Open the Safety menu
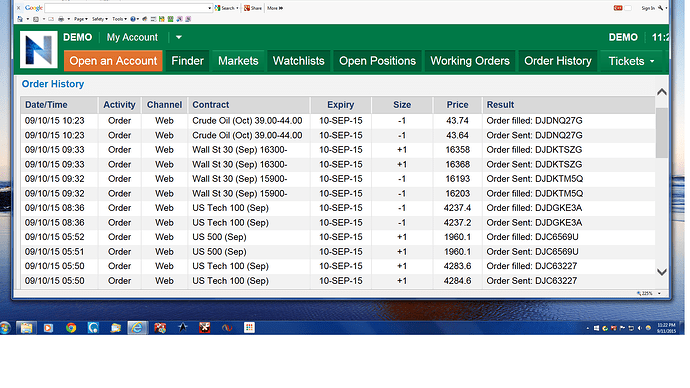690x388 pixels. (x=99, y=19)
